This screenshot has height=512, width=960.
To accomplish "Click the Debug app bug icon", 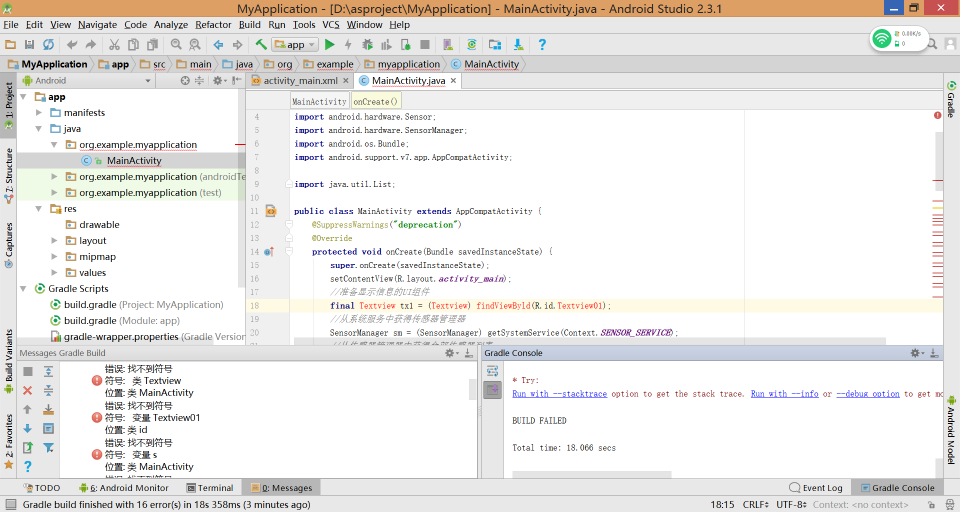I will pos(367,45).
